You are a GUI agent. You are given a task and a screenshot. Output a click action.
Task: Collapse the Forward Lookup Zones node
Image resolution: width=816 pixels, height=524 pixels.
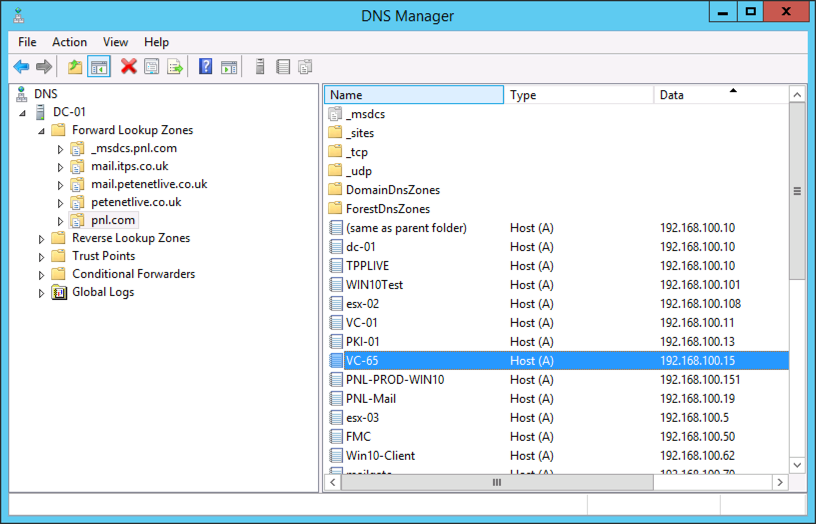click(41, 131)
